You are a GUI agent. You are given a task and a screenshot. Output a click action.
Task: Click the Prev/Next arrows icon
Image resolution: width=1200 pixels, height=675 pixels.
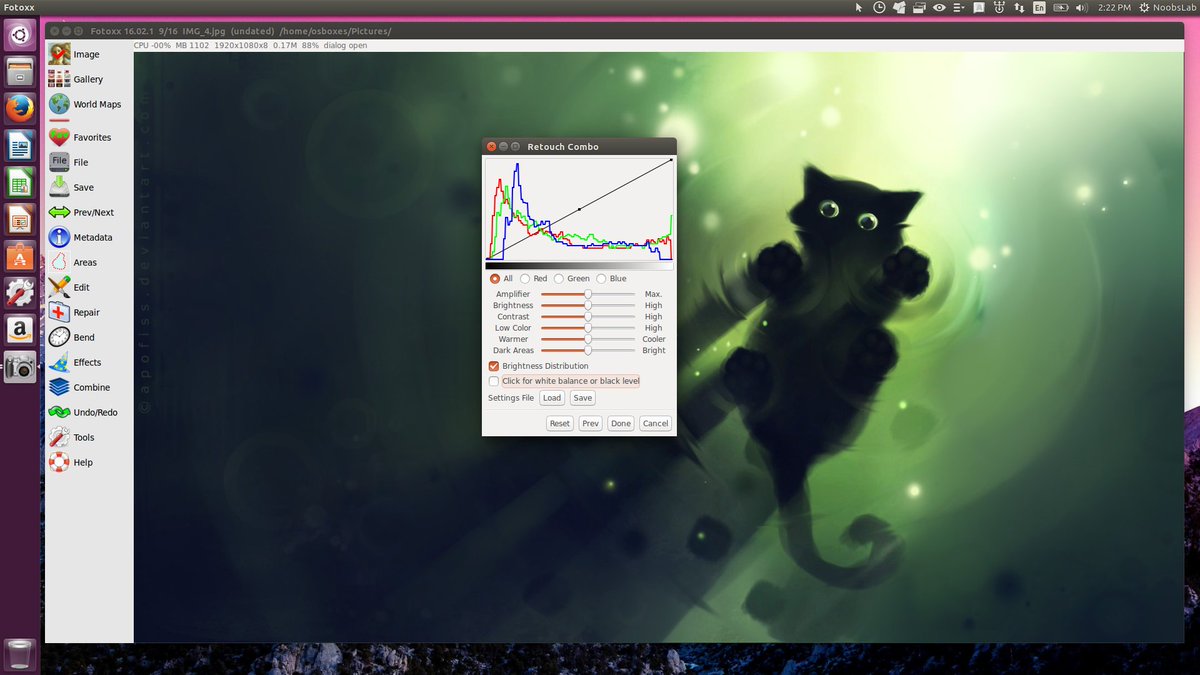pos(59,212)
